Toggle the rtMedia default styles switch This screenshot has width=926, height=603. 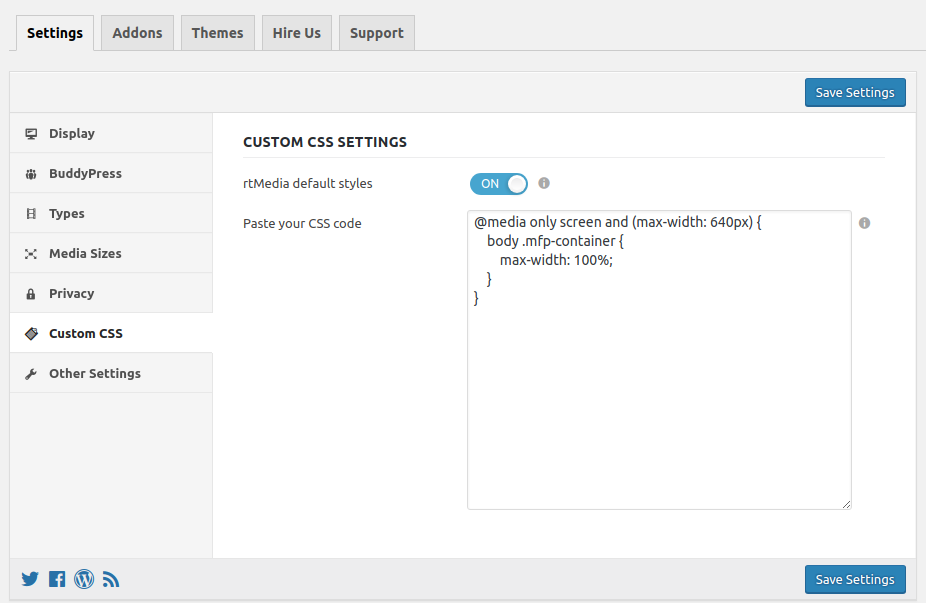498,184
